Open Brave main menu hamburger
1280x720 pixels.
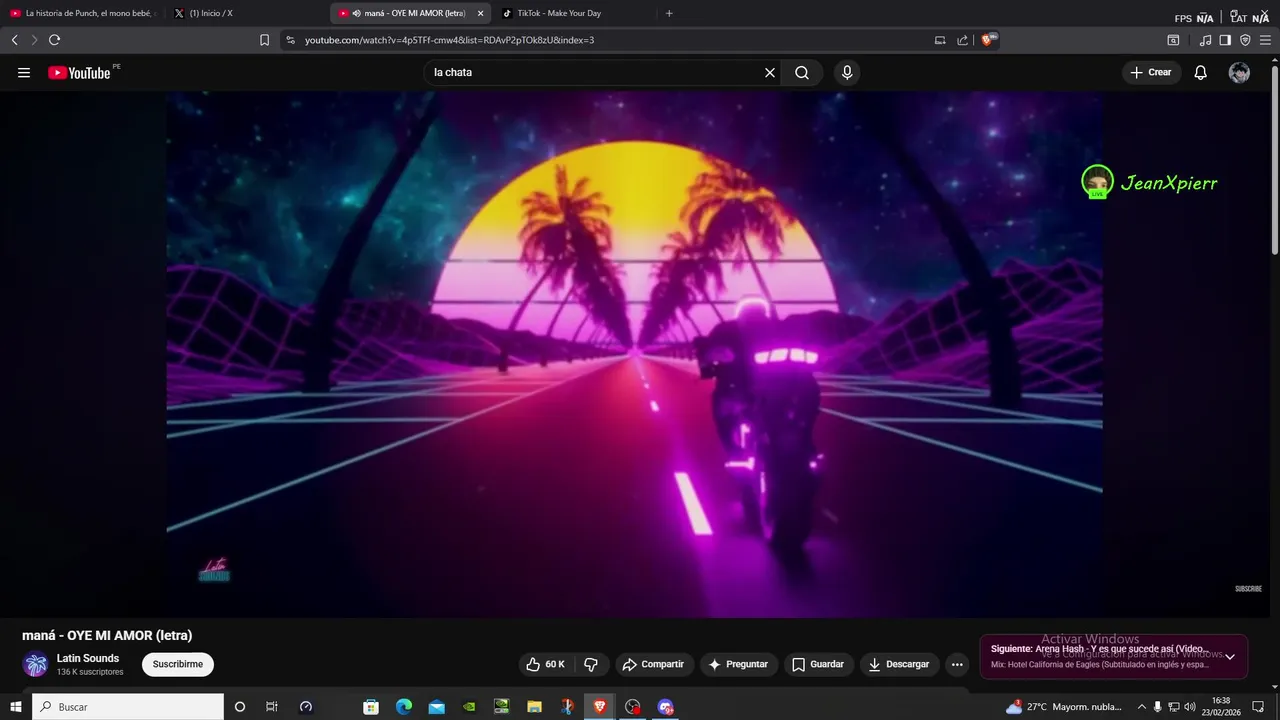coord(1265,40)
